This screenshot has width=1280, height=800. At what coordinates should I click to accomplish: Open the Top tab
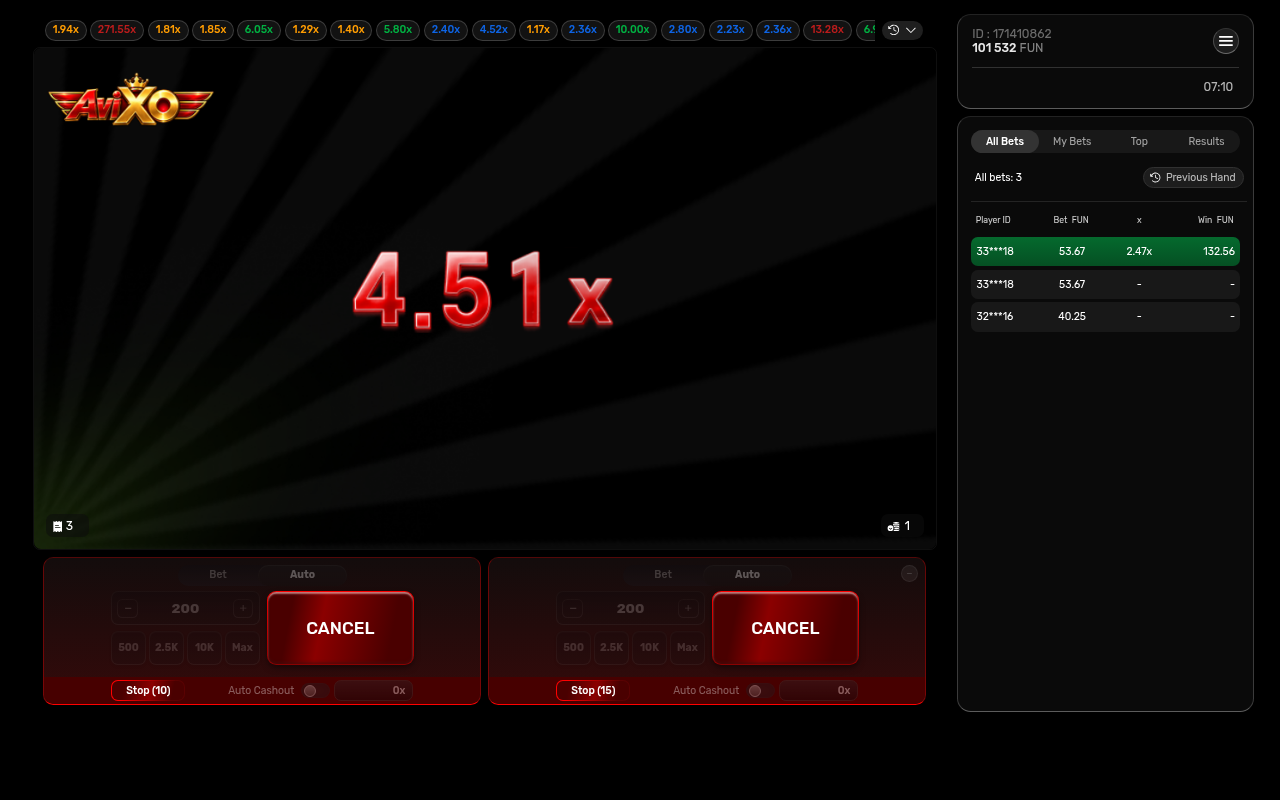(x=1139, y=142)
